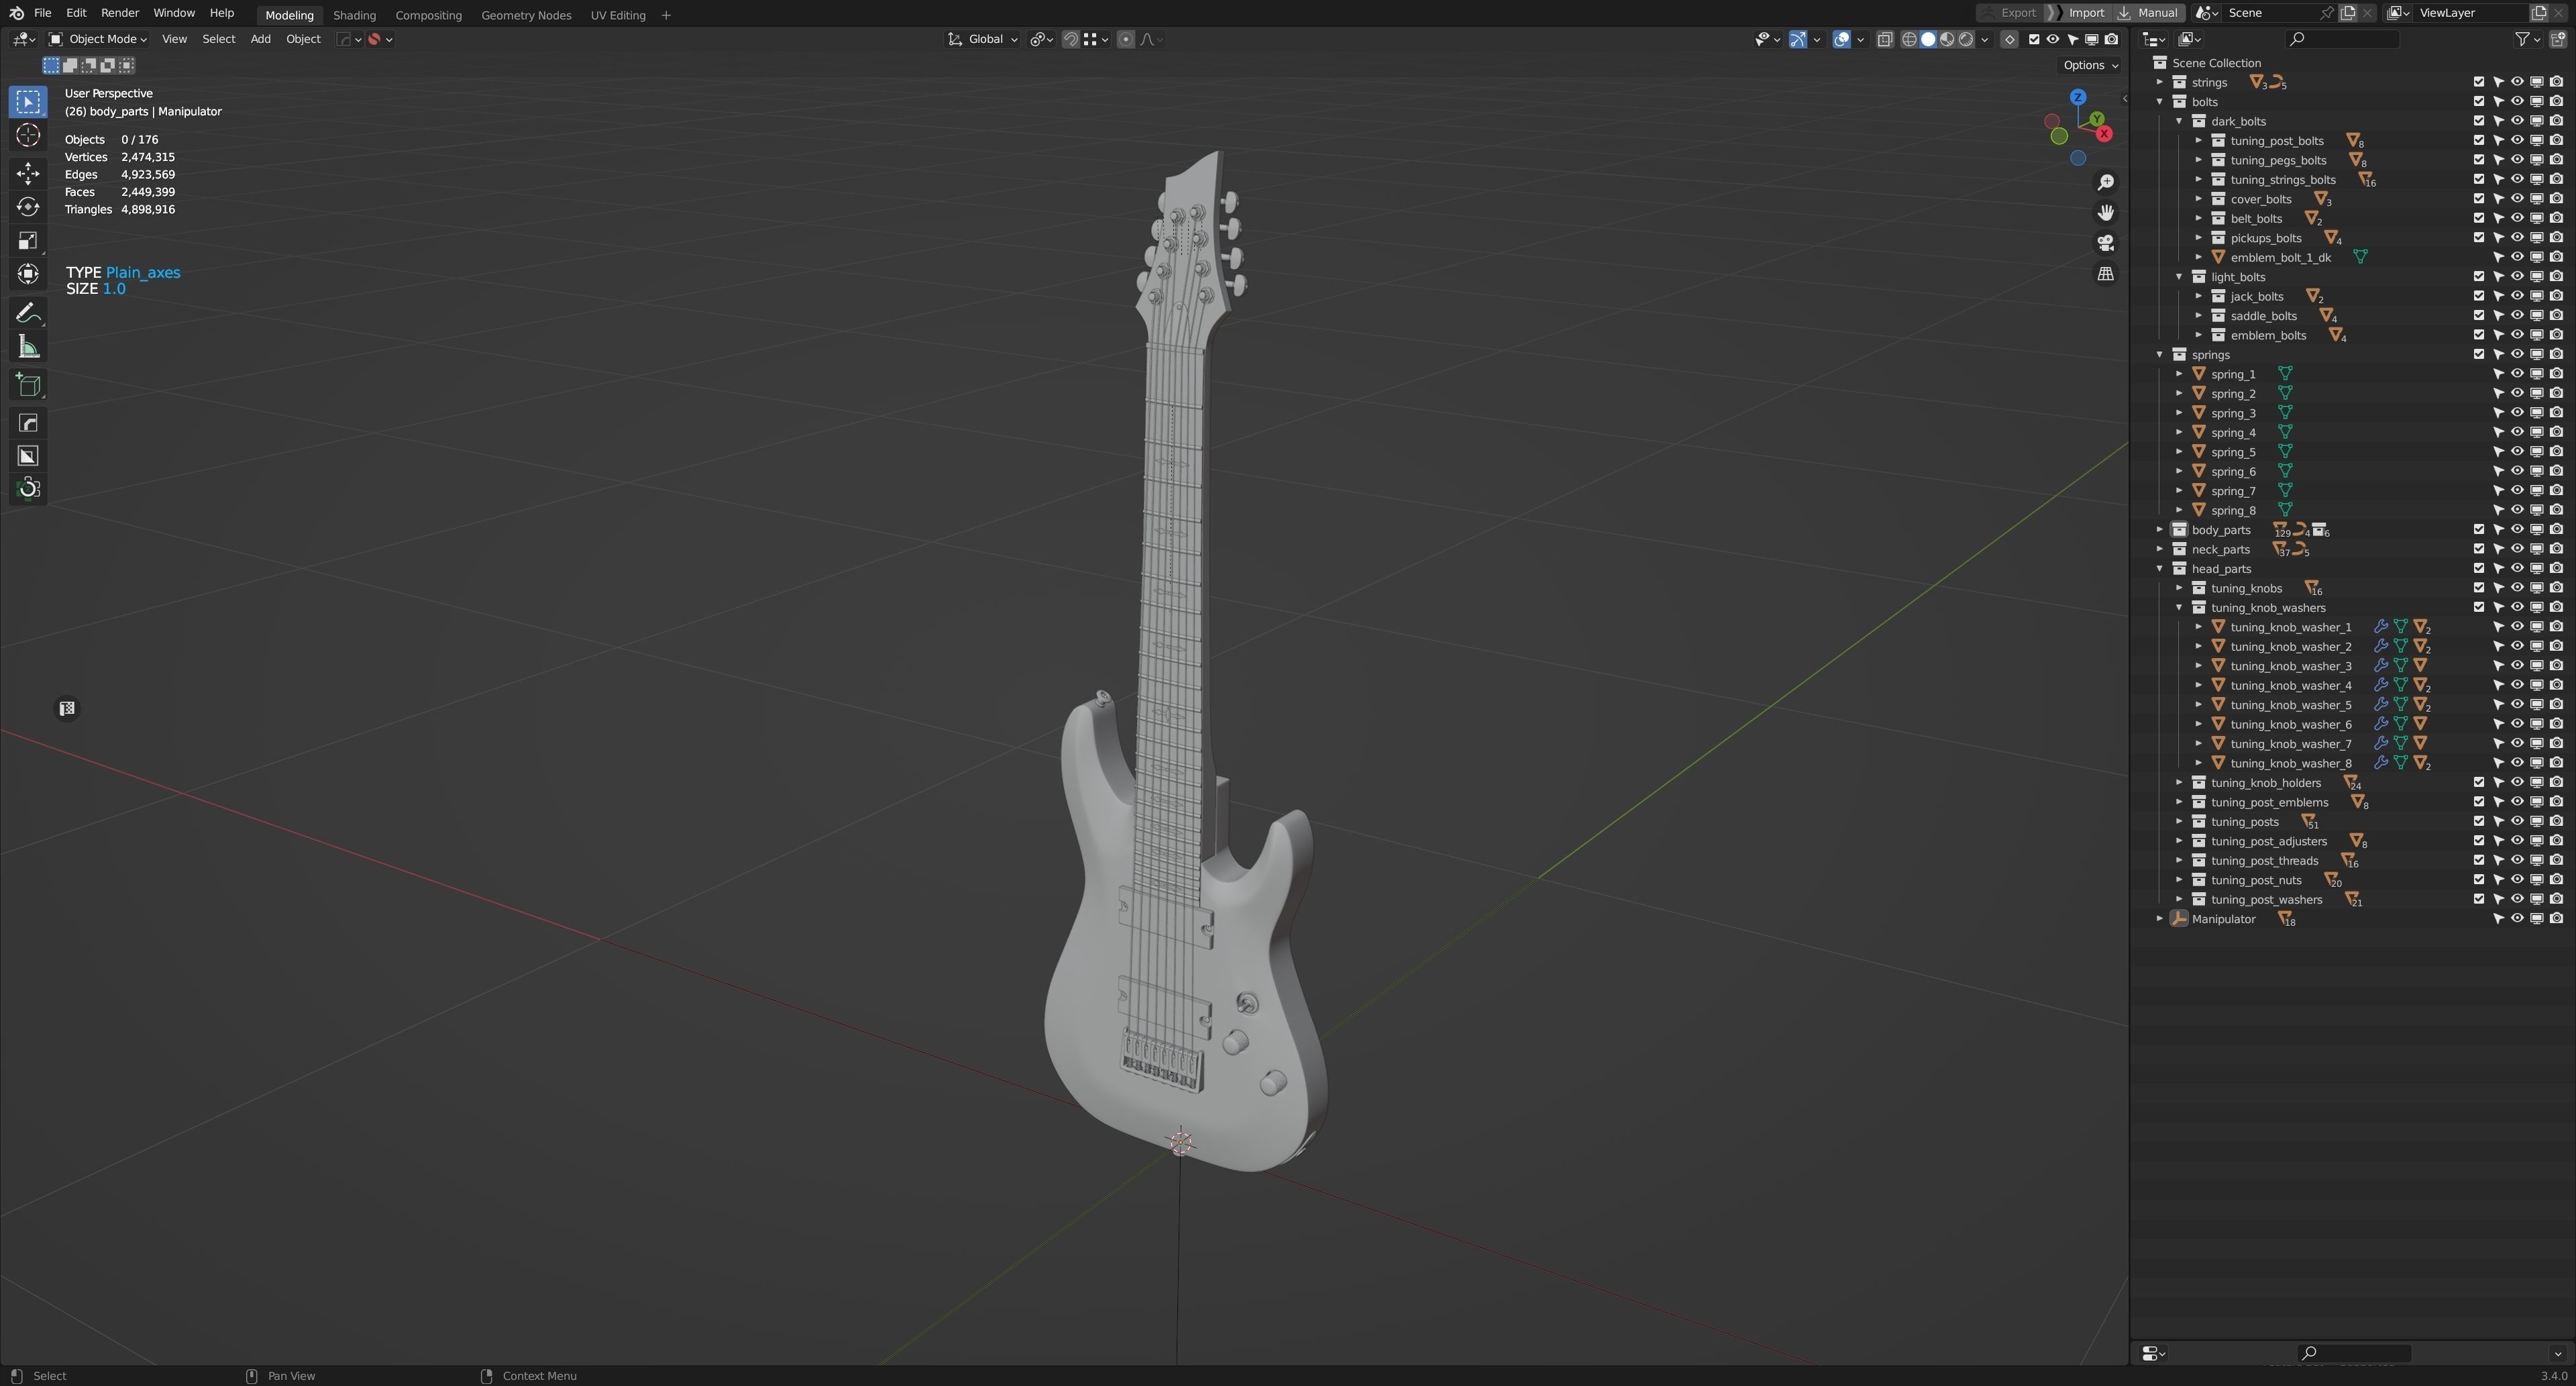This screenshot has width=2576, height=1386.
Task: Click the blue Z axis gizmo
Action: coord(2078,97)
